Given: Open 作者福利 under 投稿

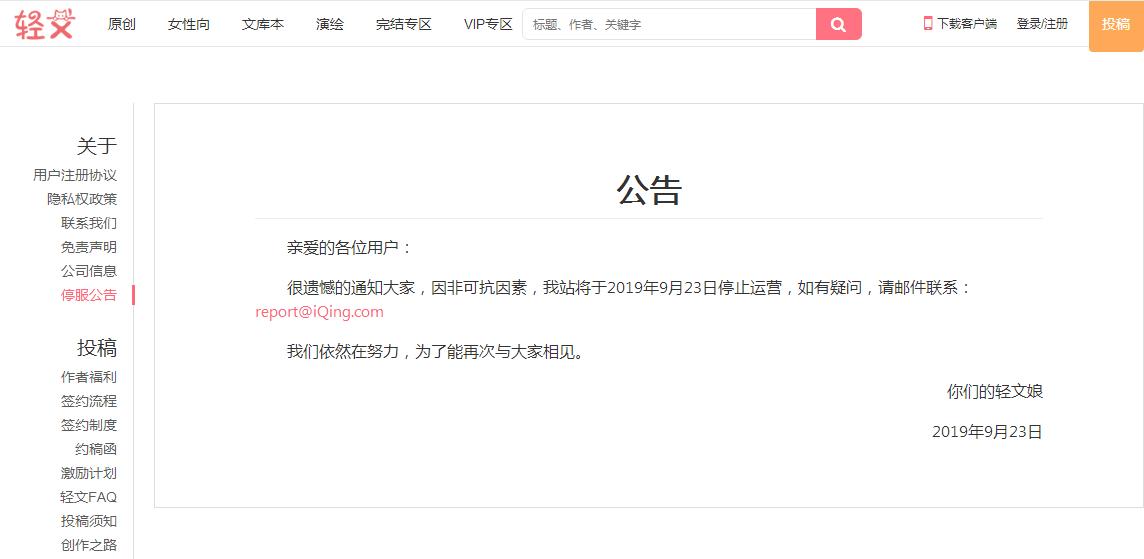Looking at the screenshot, I should 88,377.
